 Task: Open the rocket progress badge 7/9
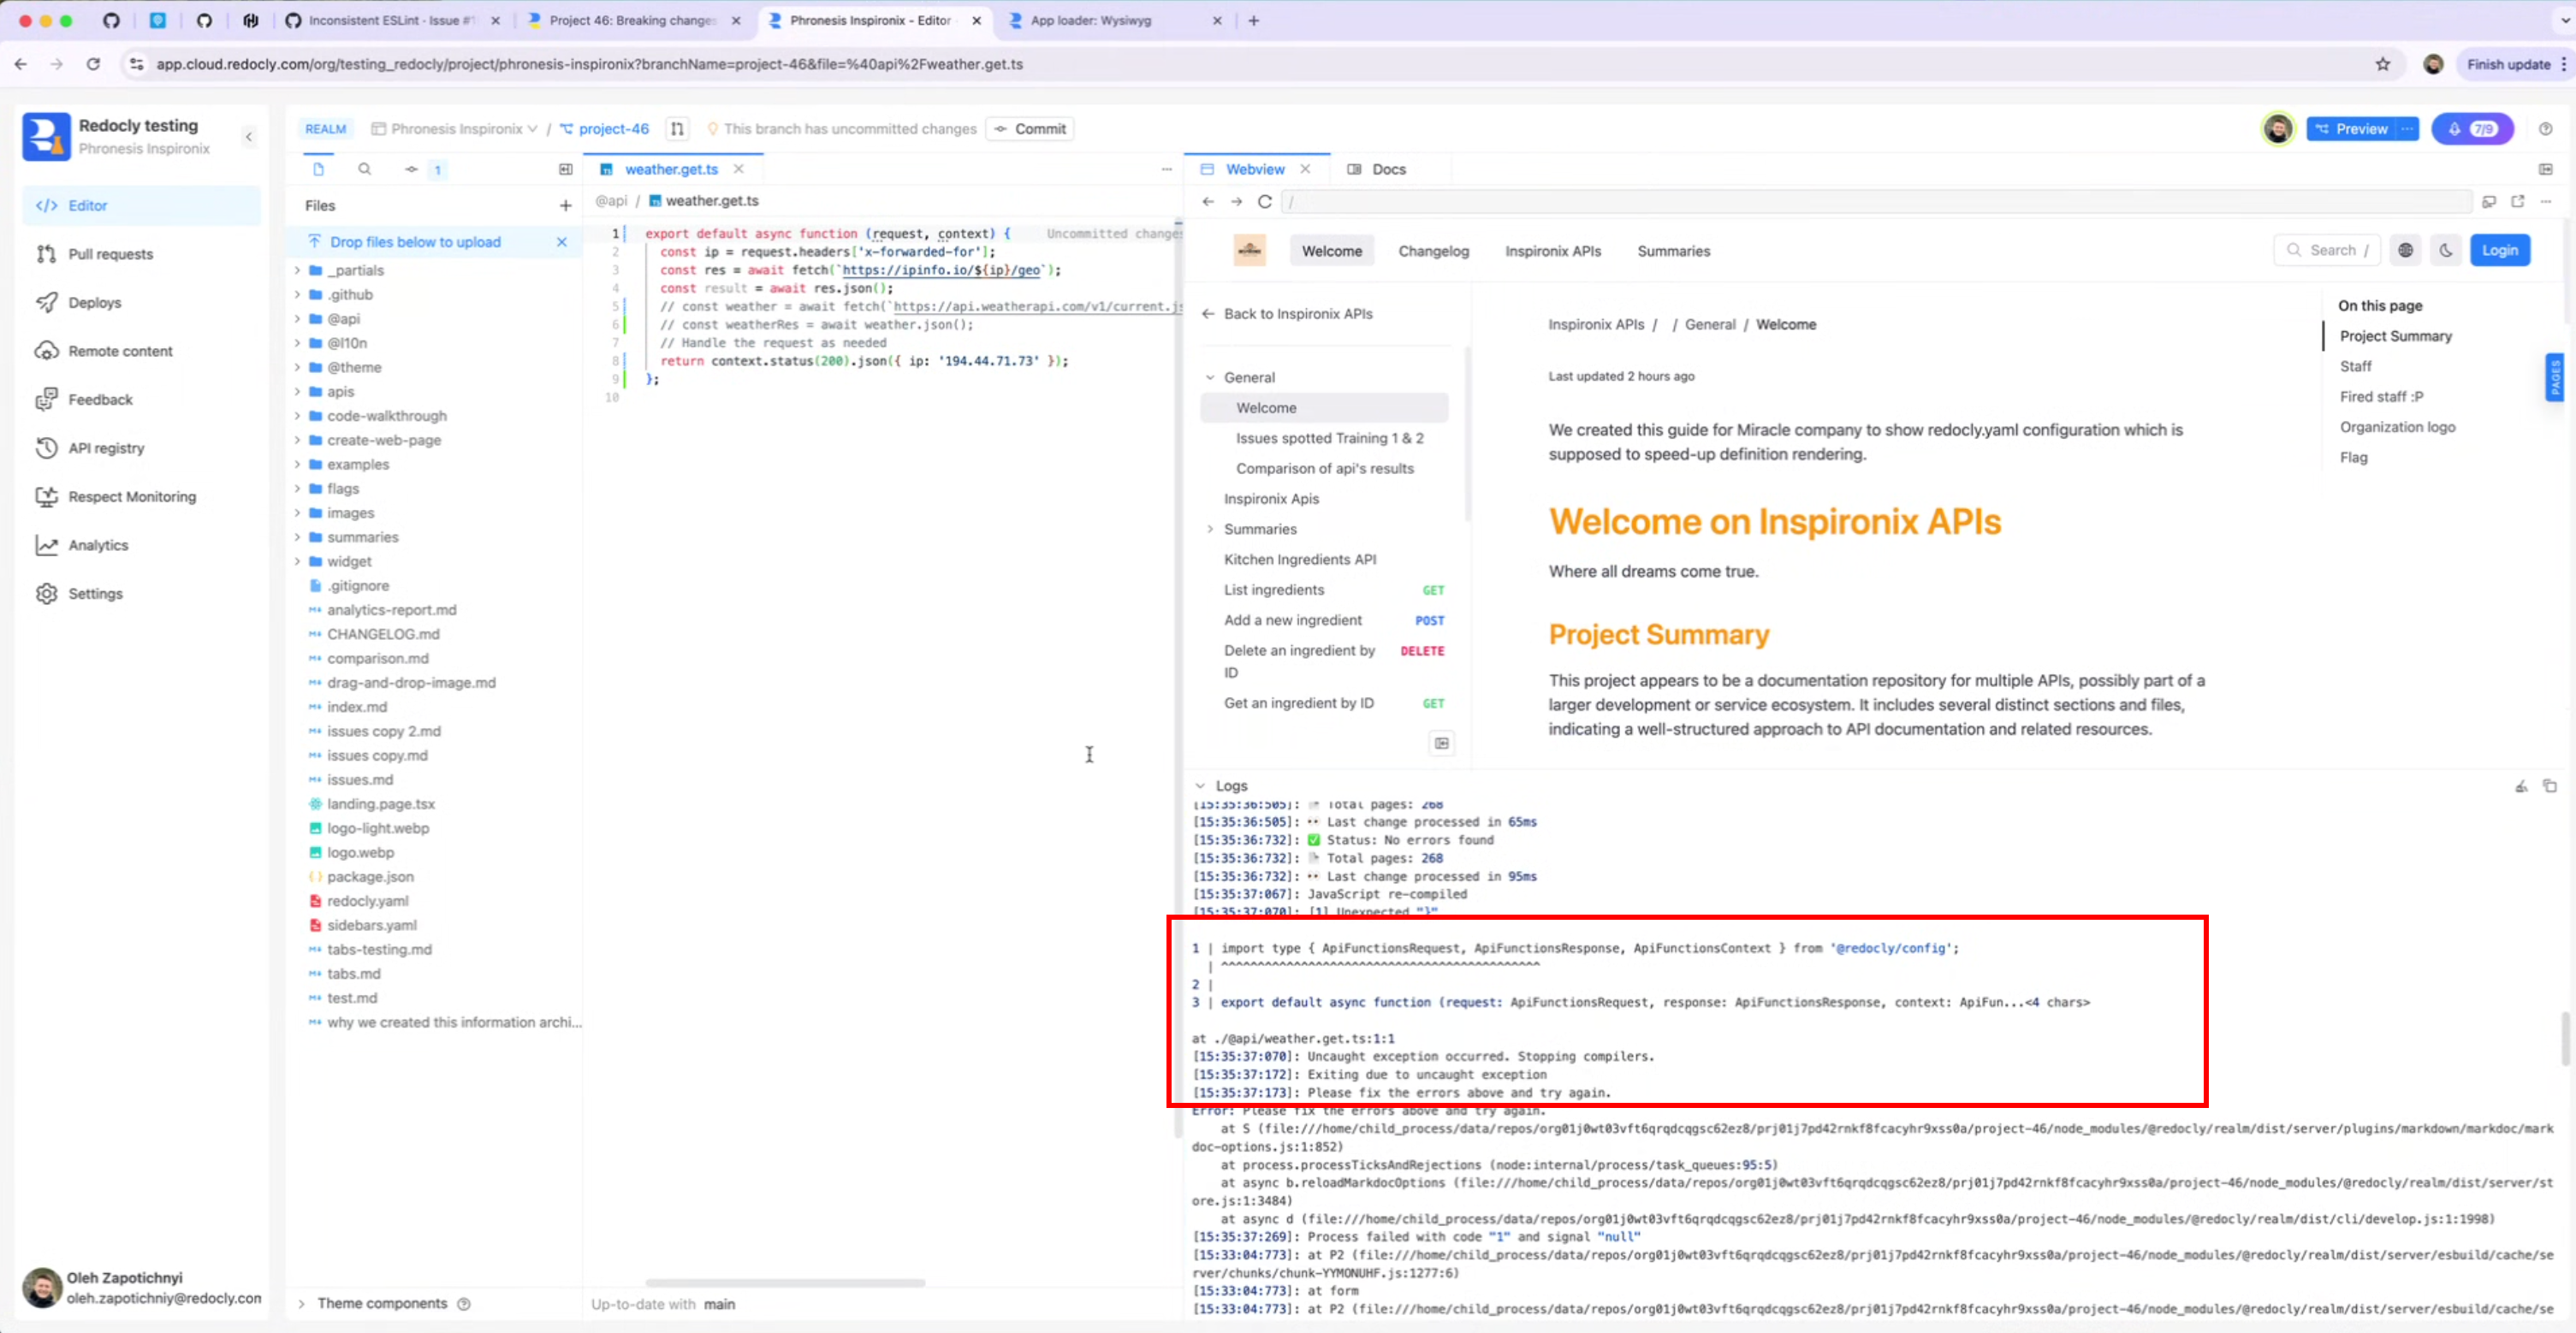click(x=2472, y=128)
